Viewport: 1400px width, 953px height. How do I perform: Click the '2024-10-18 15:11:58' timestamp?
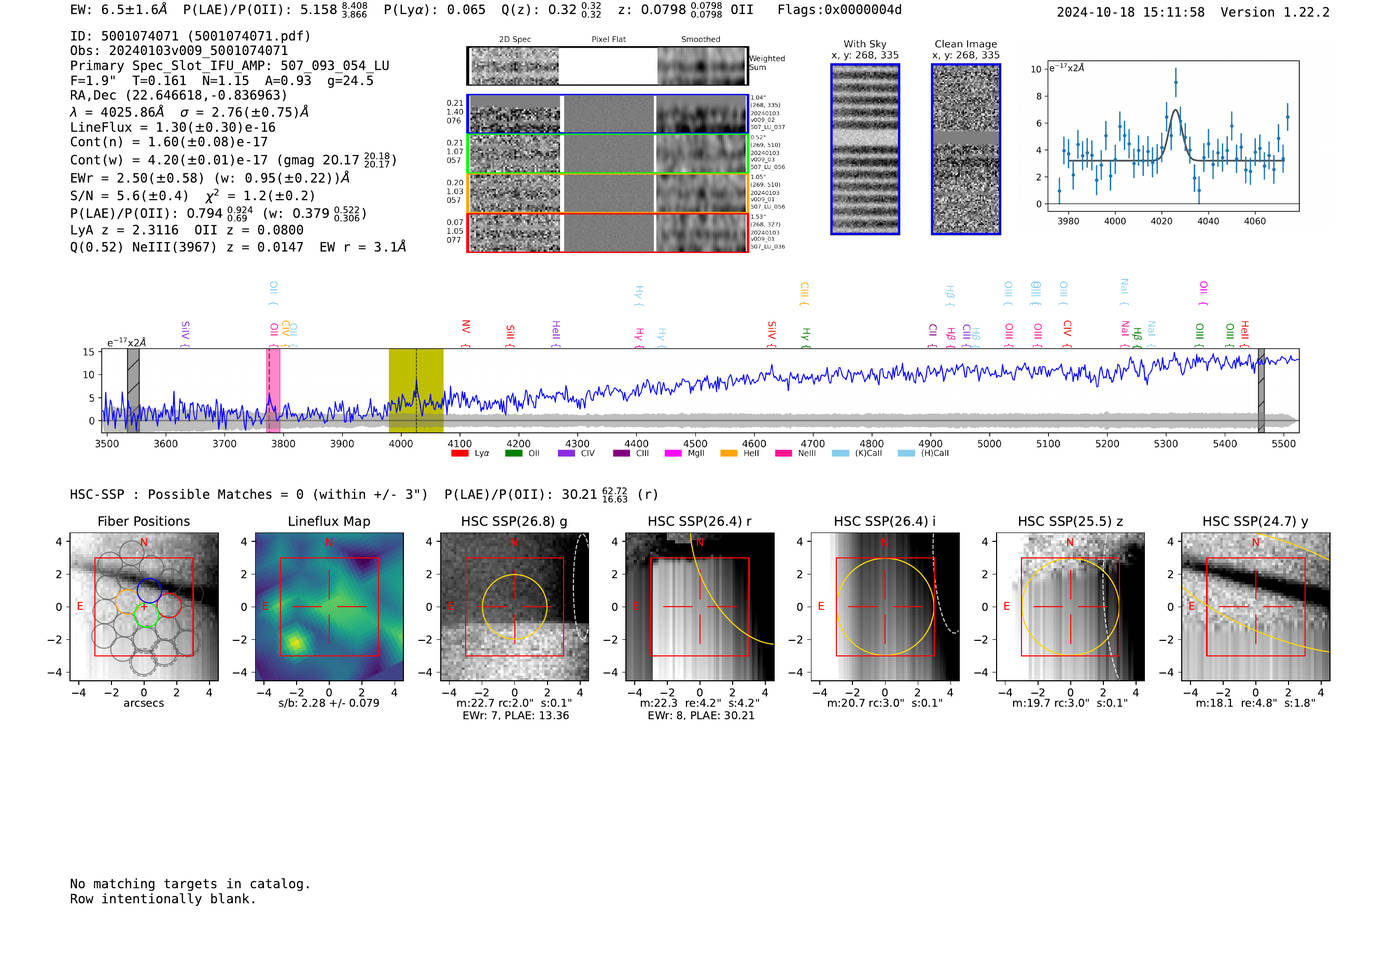click(x=1131, y=13)
